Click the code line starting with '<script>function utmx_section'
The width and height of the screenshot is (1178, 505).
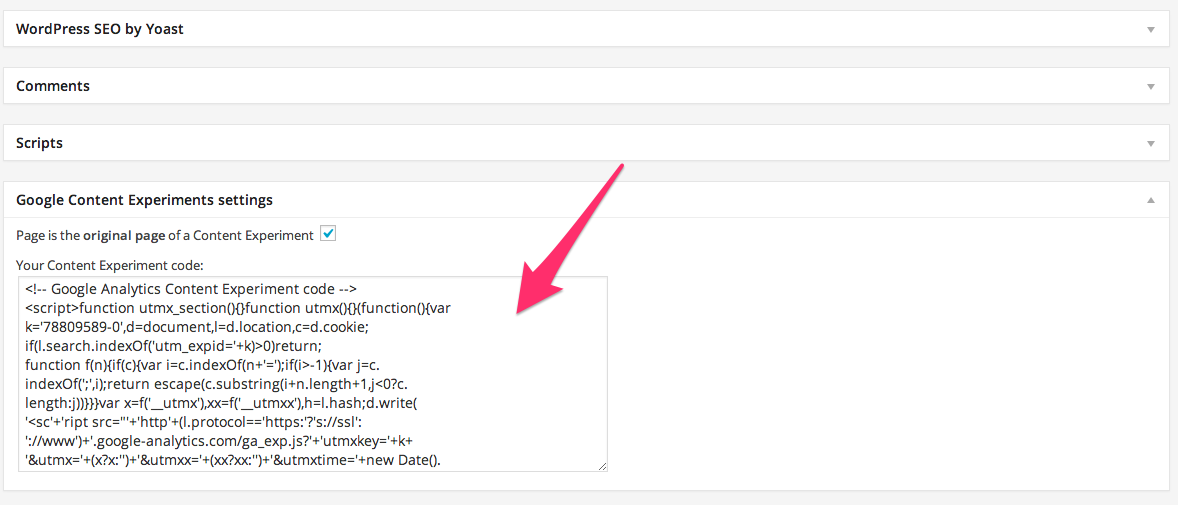coord(237,308)
